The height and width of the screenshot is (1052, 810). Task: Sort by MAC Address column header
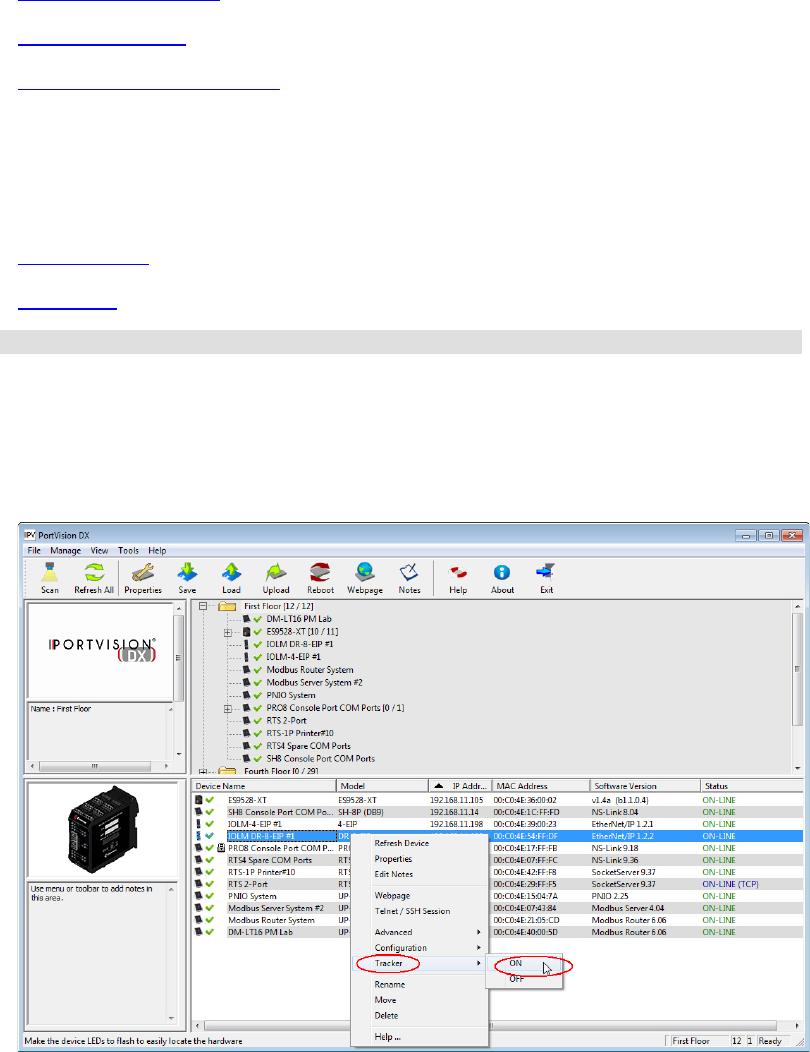coord(541,786)
